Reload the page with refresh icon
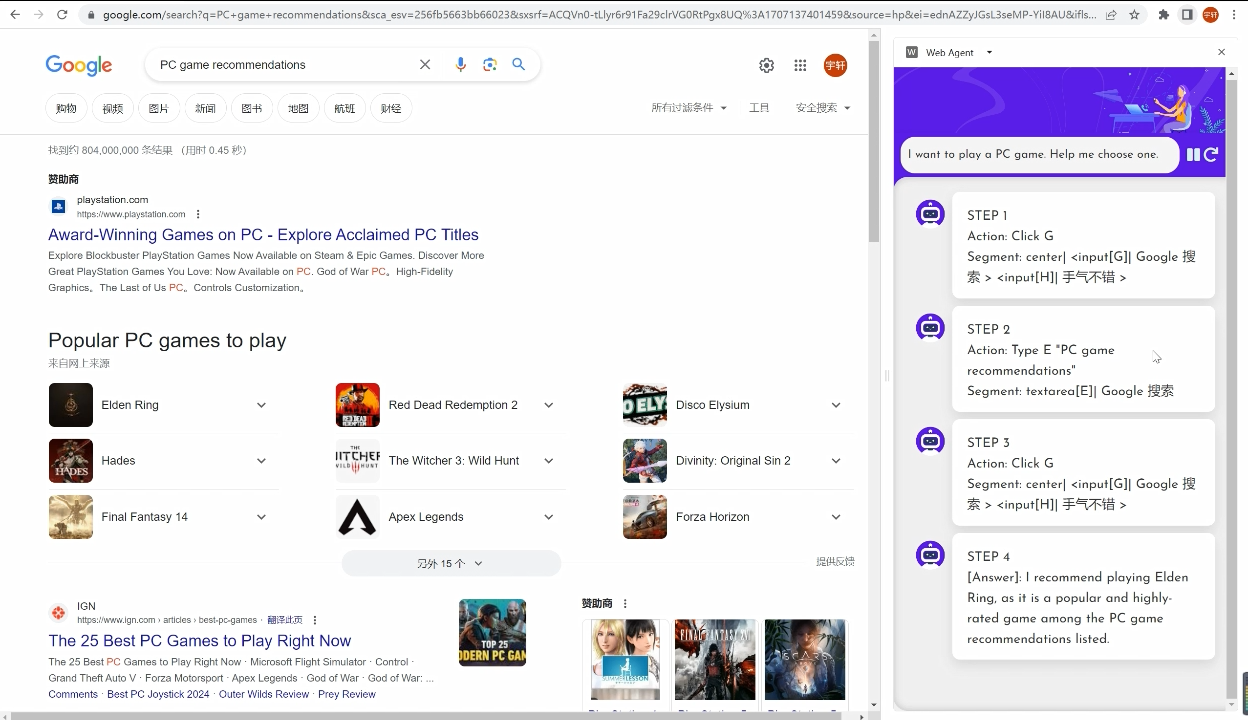 click(x=62, y=15)
